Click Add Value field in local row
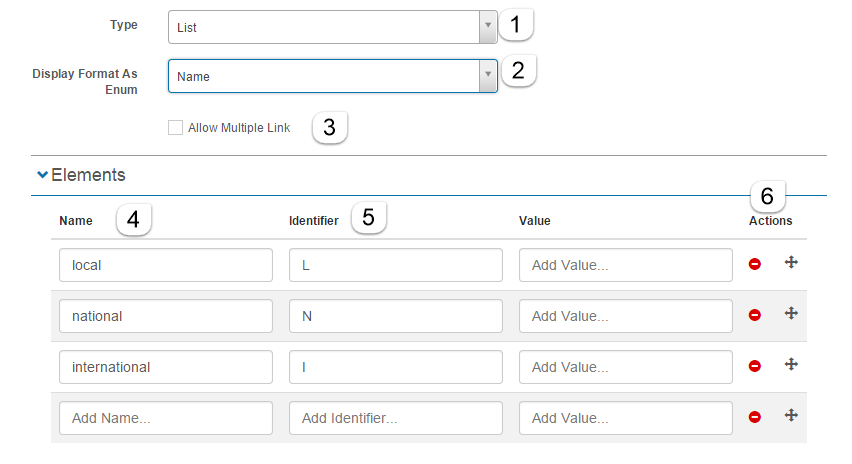This screenshot has height=464, width=852. coord(626,265)
